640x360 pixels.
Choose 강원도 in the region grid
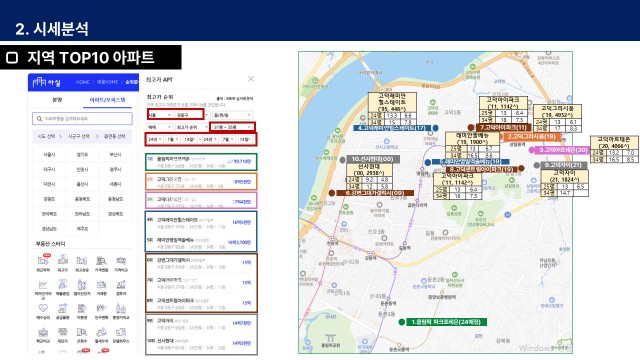[49, 199]
